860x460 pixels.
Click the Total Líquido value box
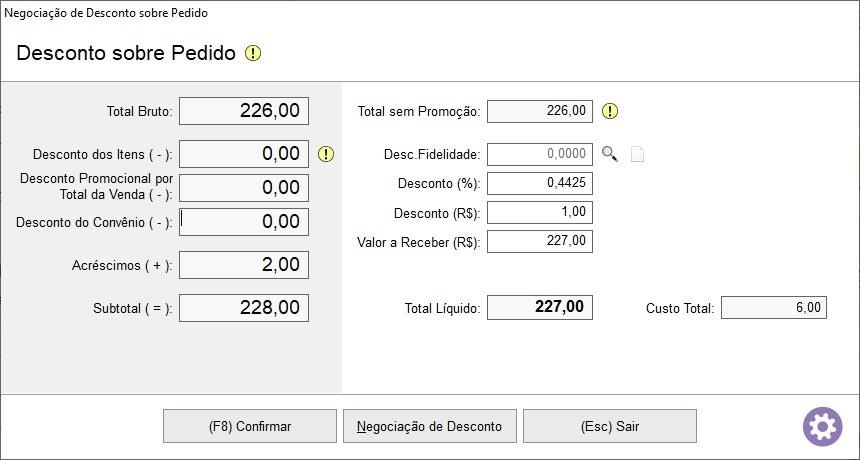pos(540,307)
